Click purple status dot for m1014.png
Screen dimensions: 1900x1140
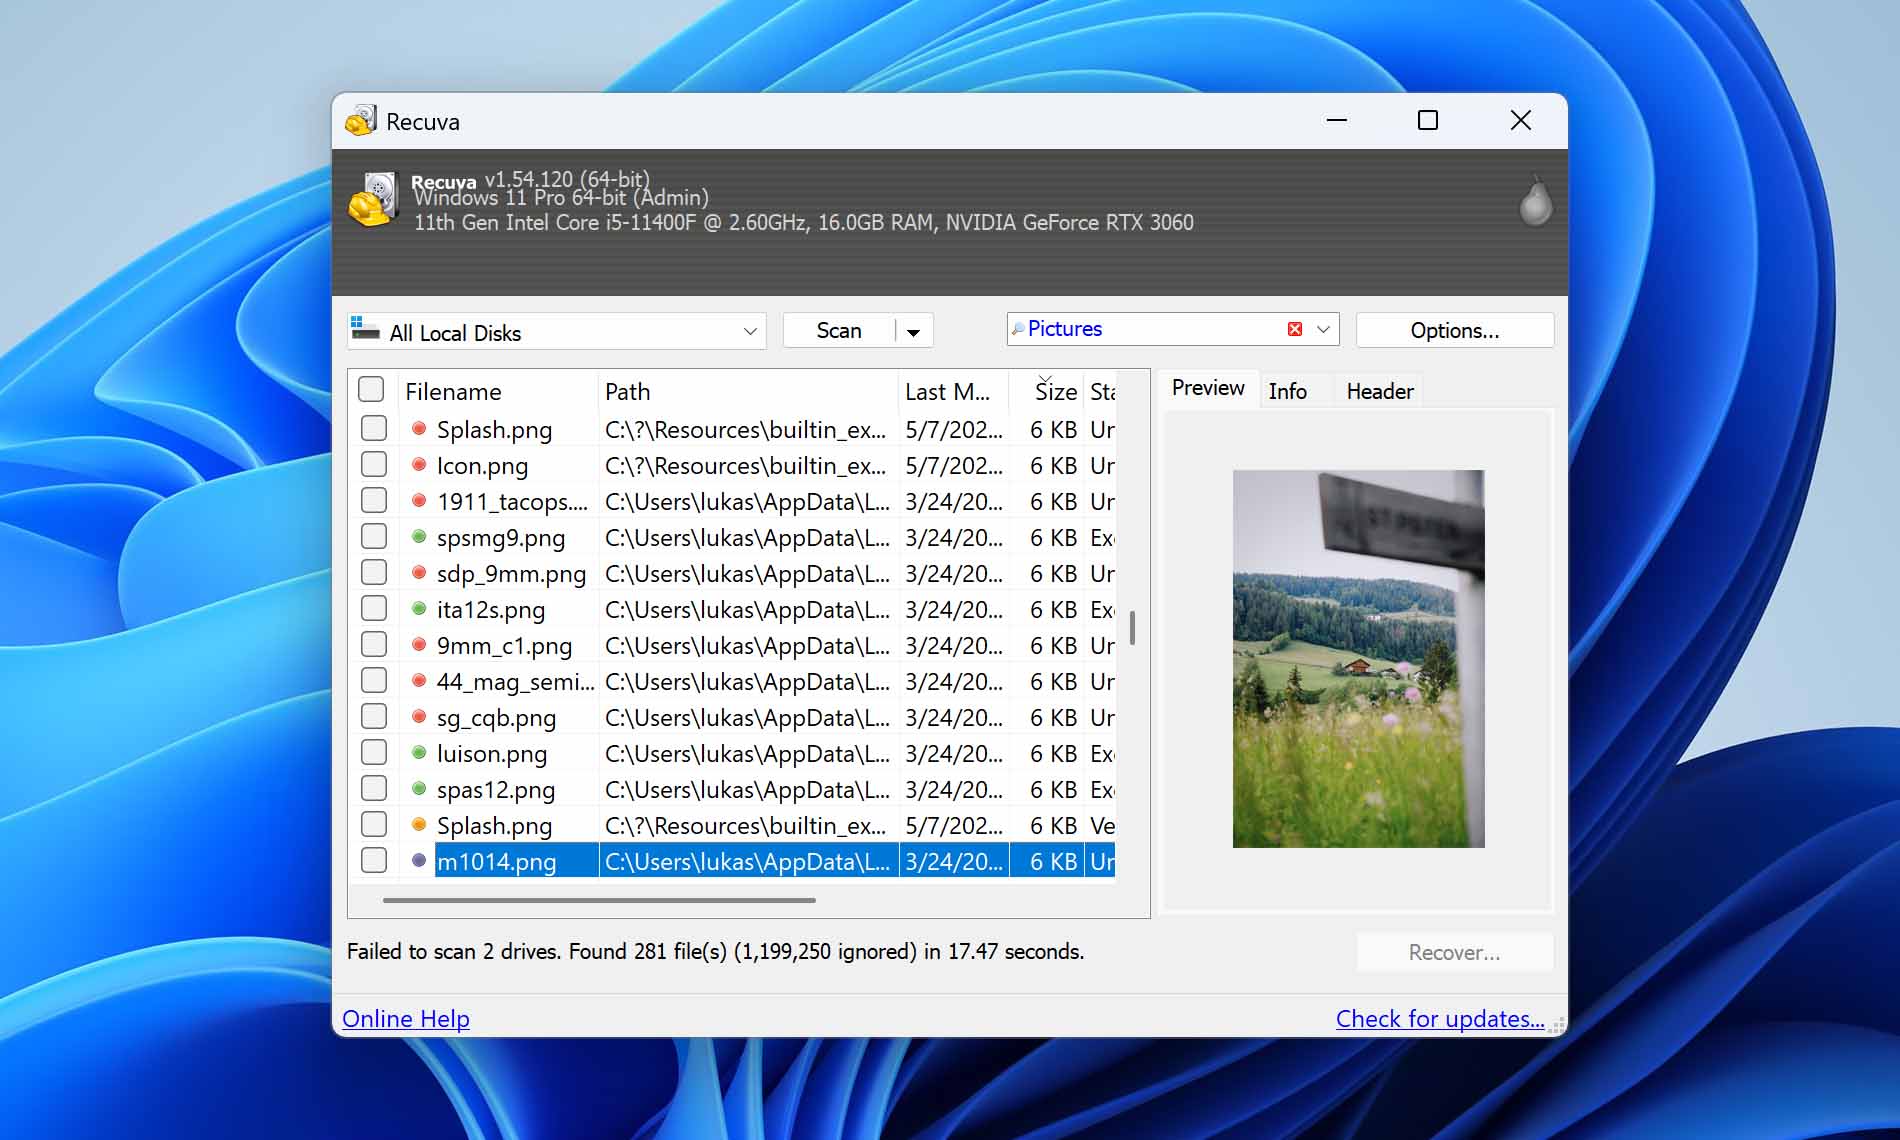pos(419,860)
